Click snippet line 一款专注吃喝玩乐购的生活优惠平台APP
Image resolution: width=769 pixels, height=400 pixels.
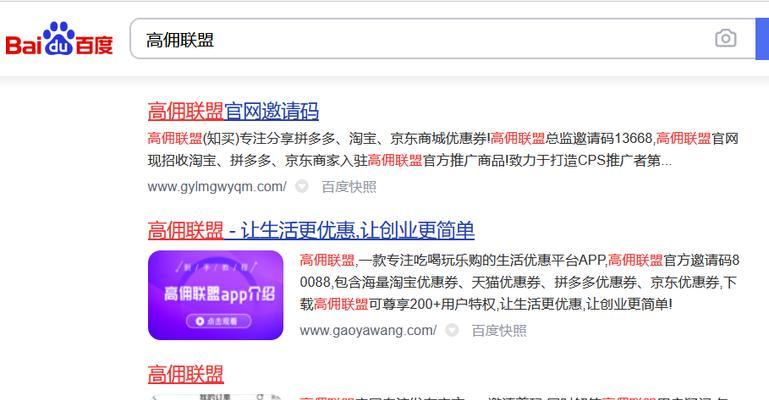point(483,260)
